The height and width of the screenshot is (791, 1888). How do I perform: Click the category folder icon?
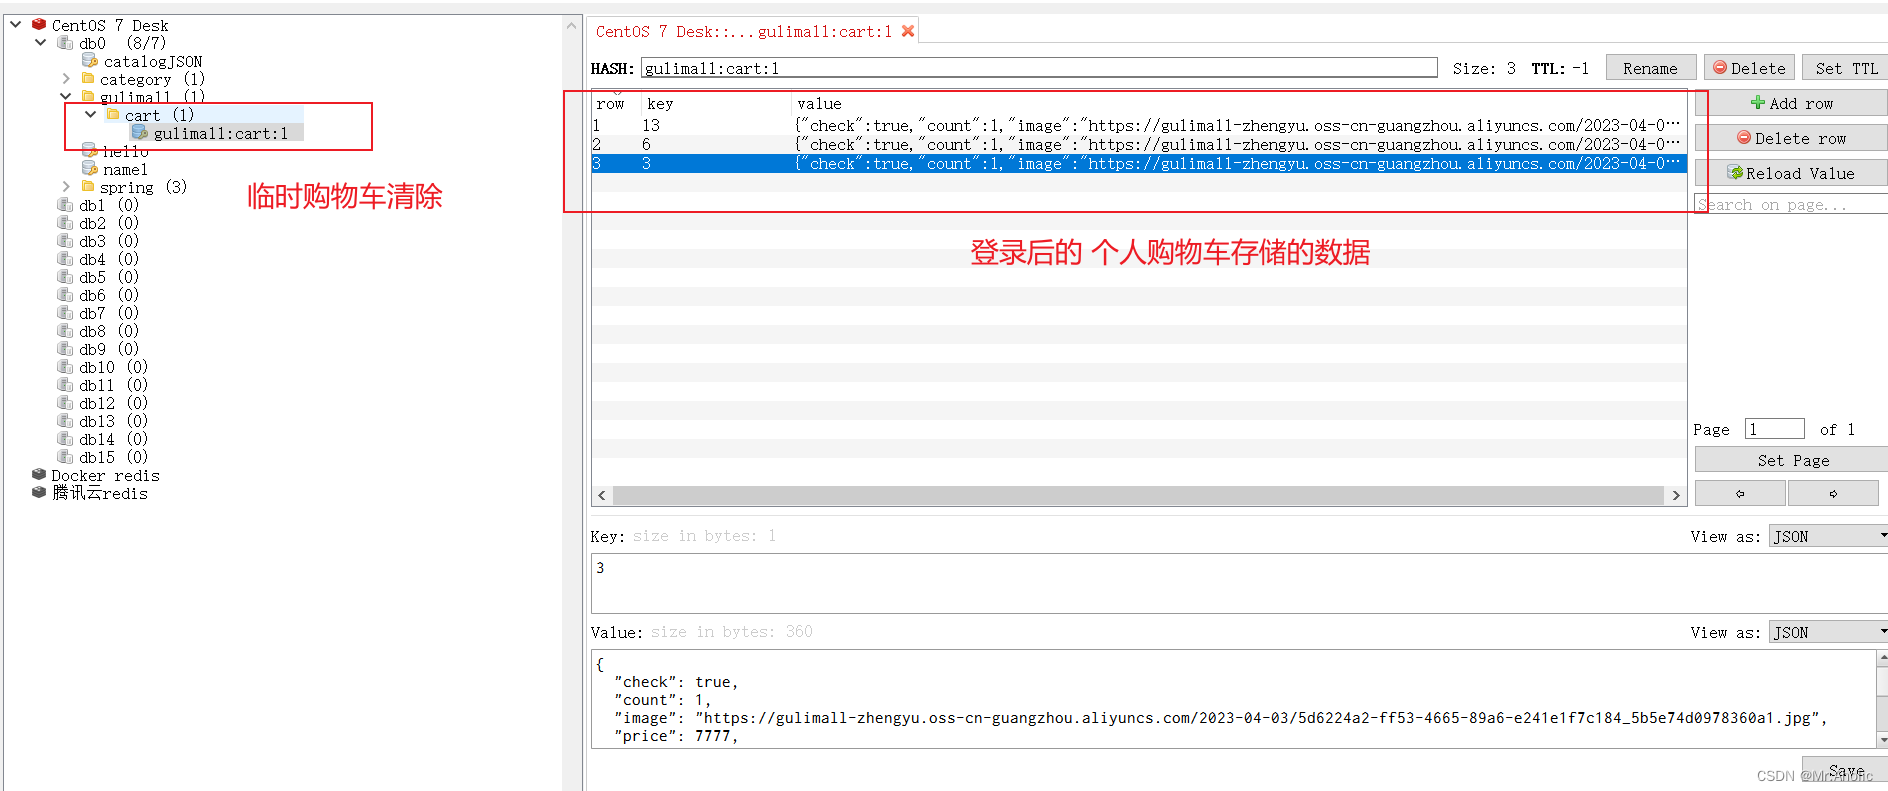click(x=88, y=79)
